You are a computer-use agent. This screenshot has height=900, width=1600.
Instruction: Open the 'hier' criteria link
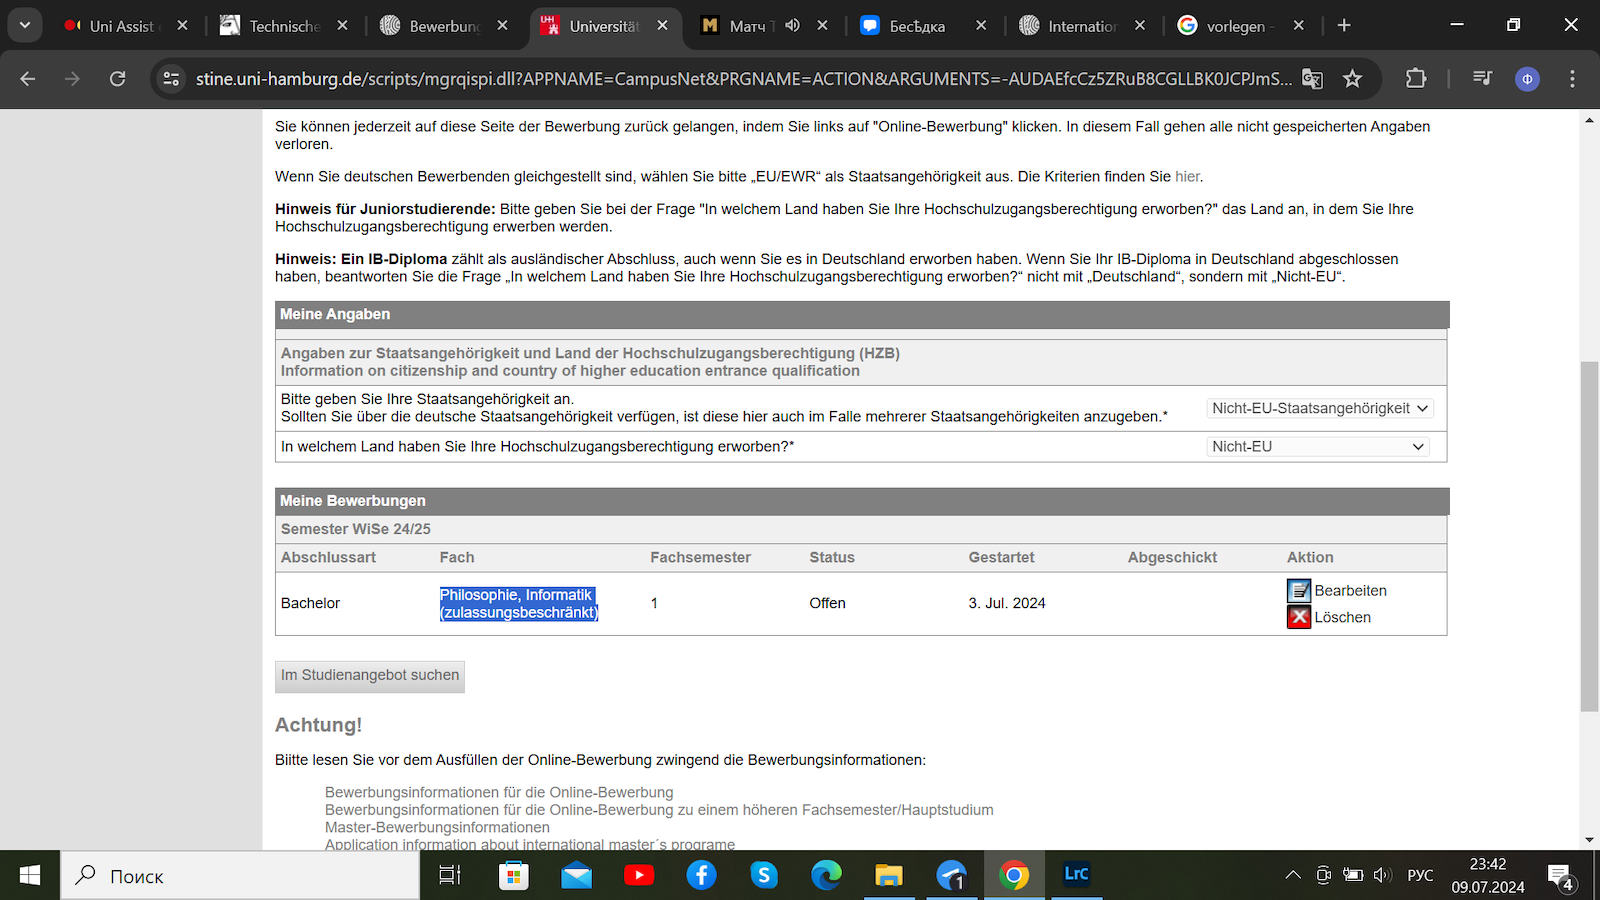click(x=1187, y=177)
